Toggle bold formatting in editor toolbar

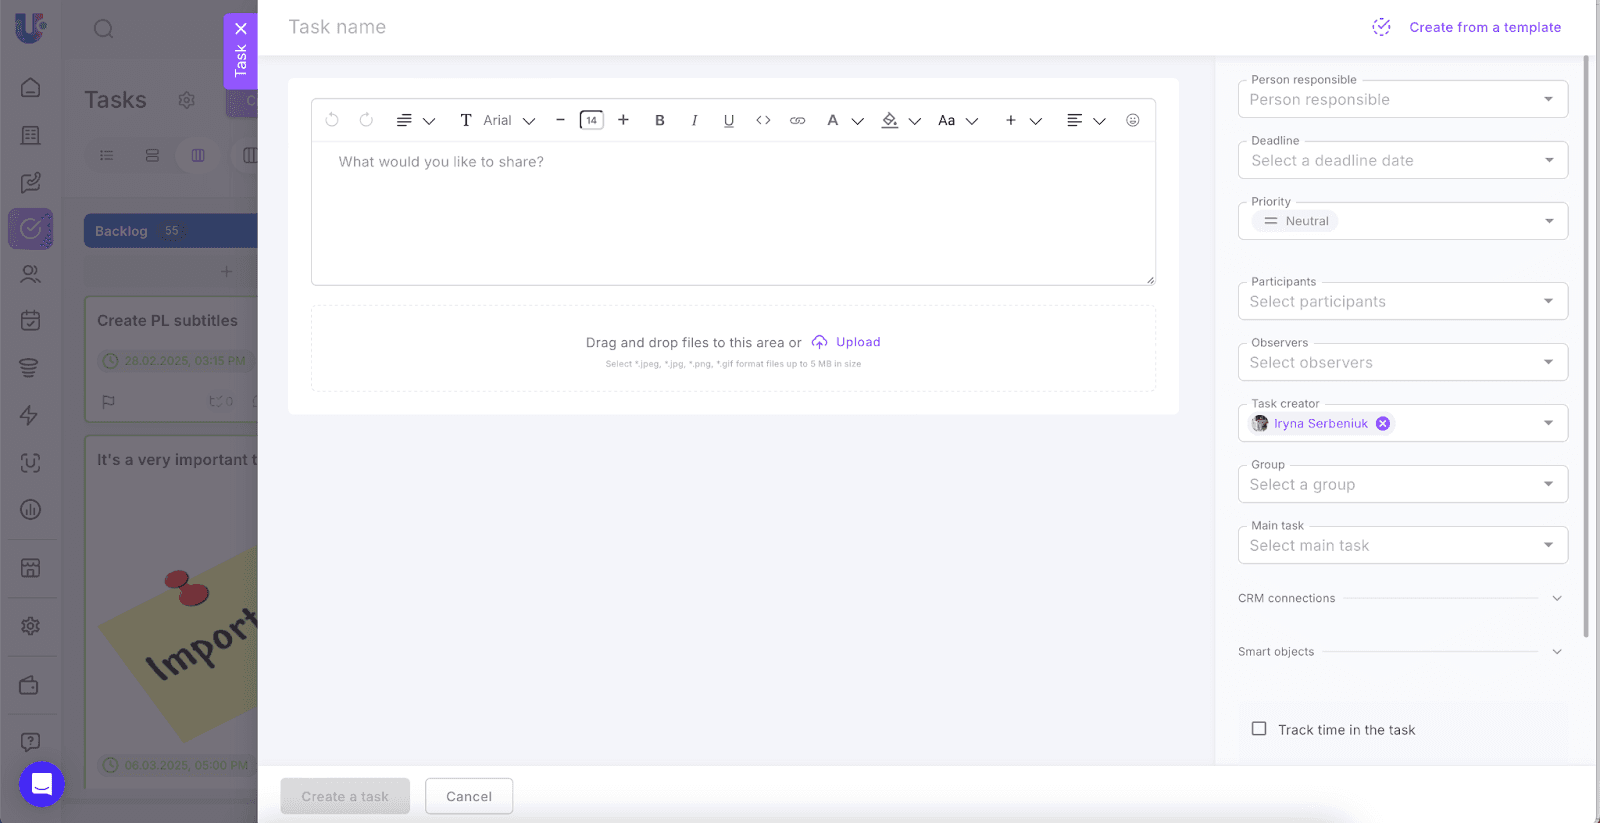coord(660,120)
